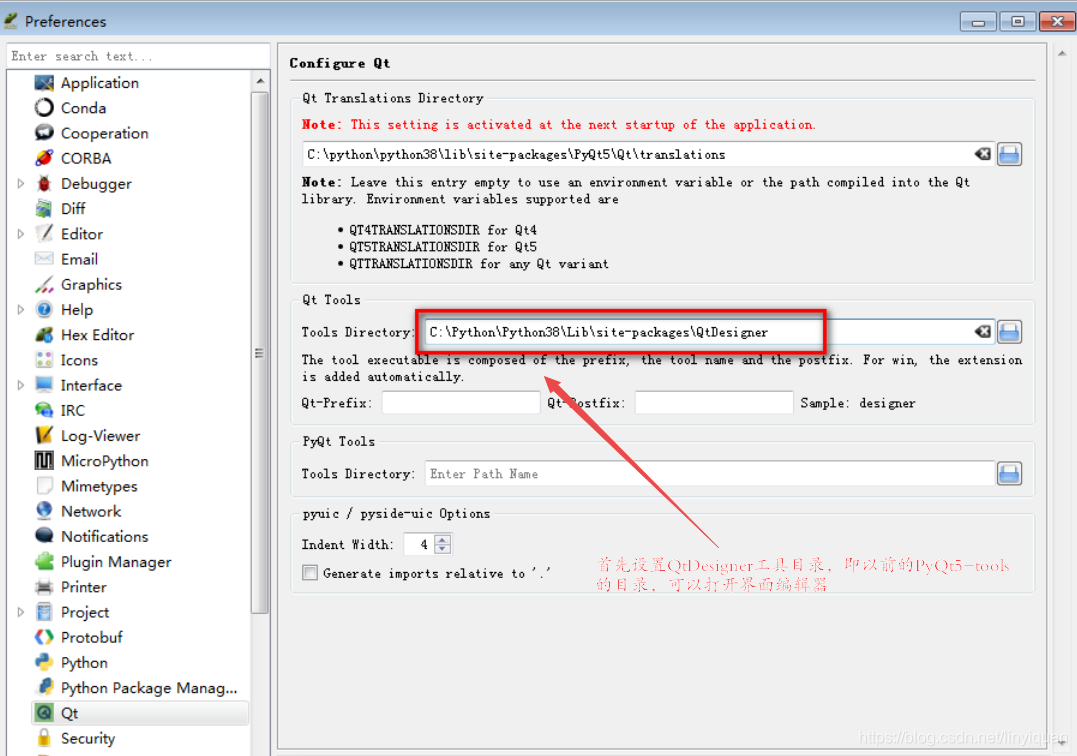Focus the Qt-Prefix input field
The width and height of the screenshot is (1077, 756).
click(461, 403)
